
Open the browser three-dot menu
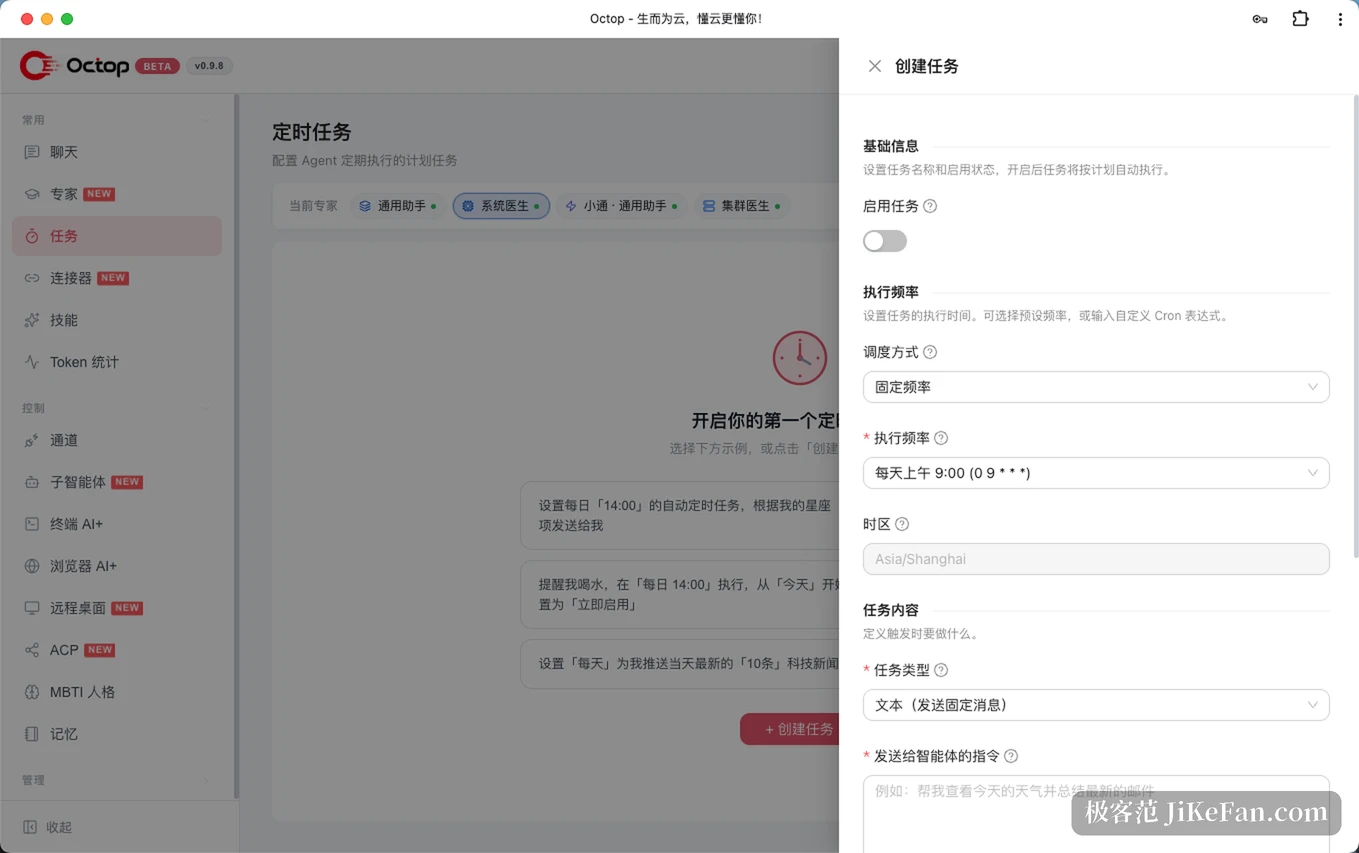coord(1340,18)
